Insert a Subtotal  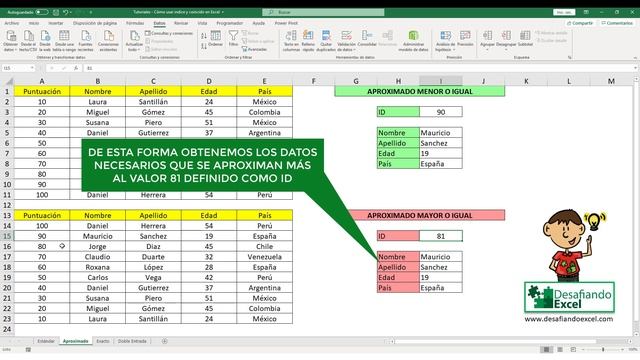(525, 38)
